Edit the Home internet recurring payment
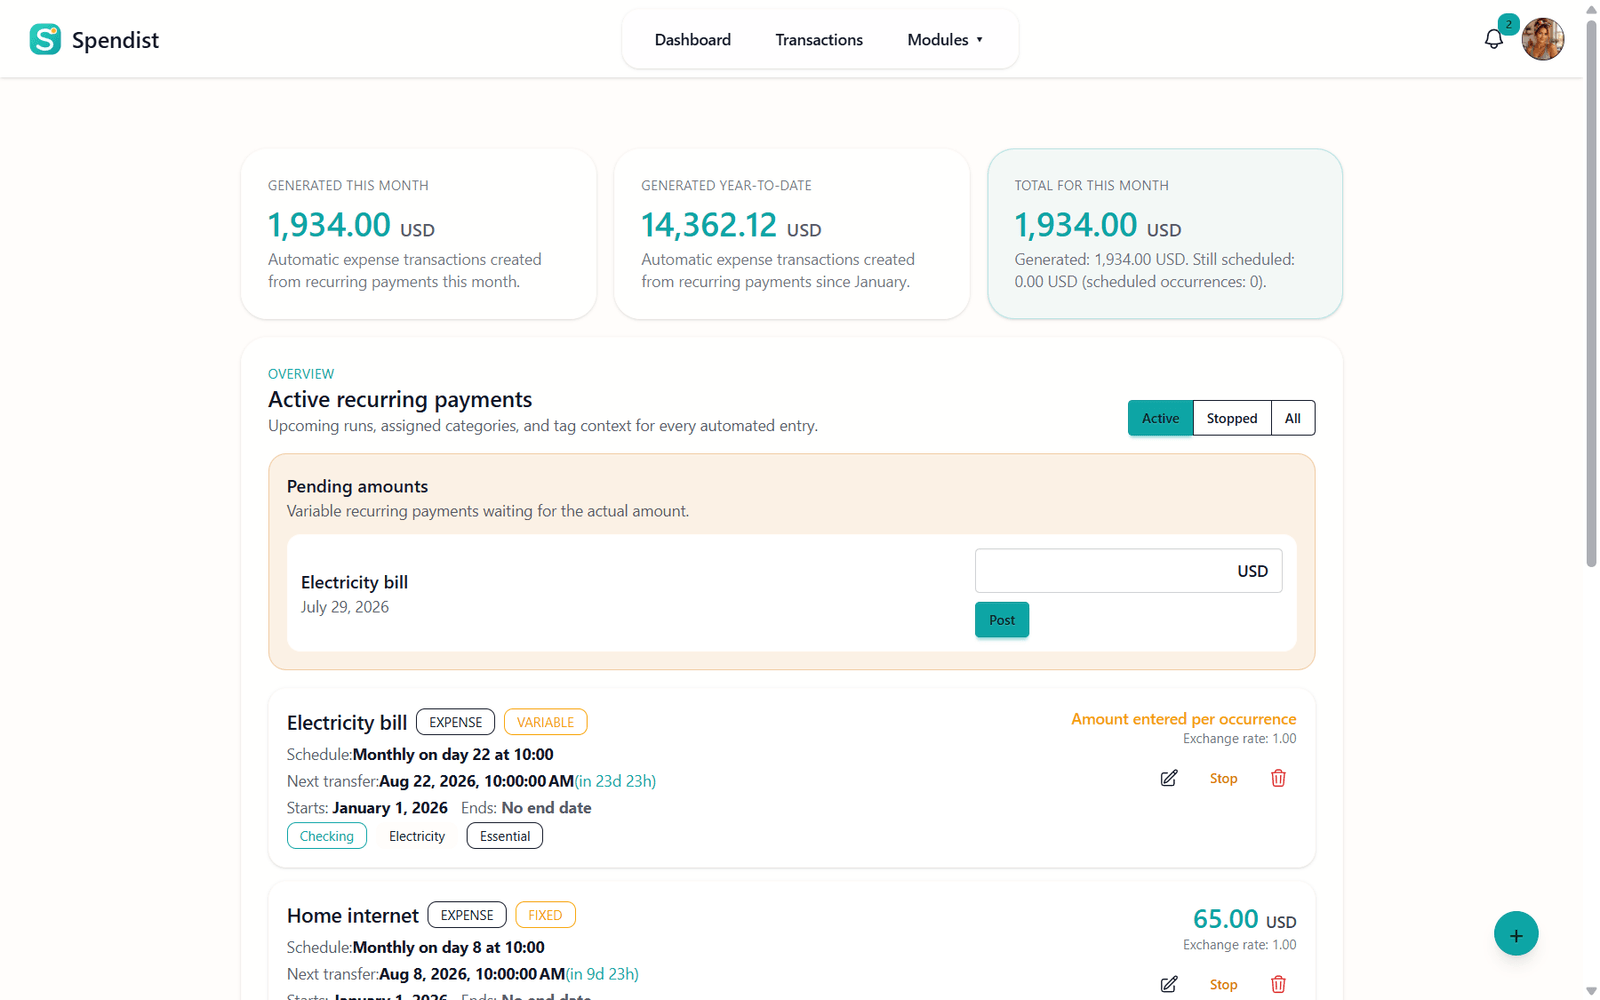 [x=1169, y=984]
